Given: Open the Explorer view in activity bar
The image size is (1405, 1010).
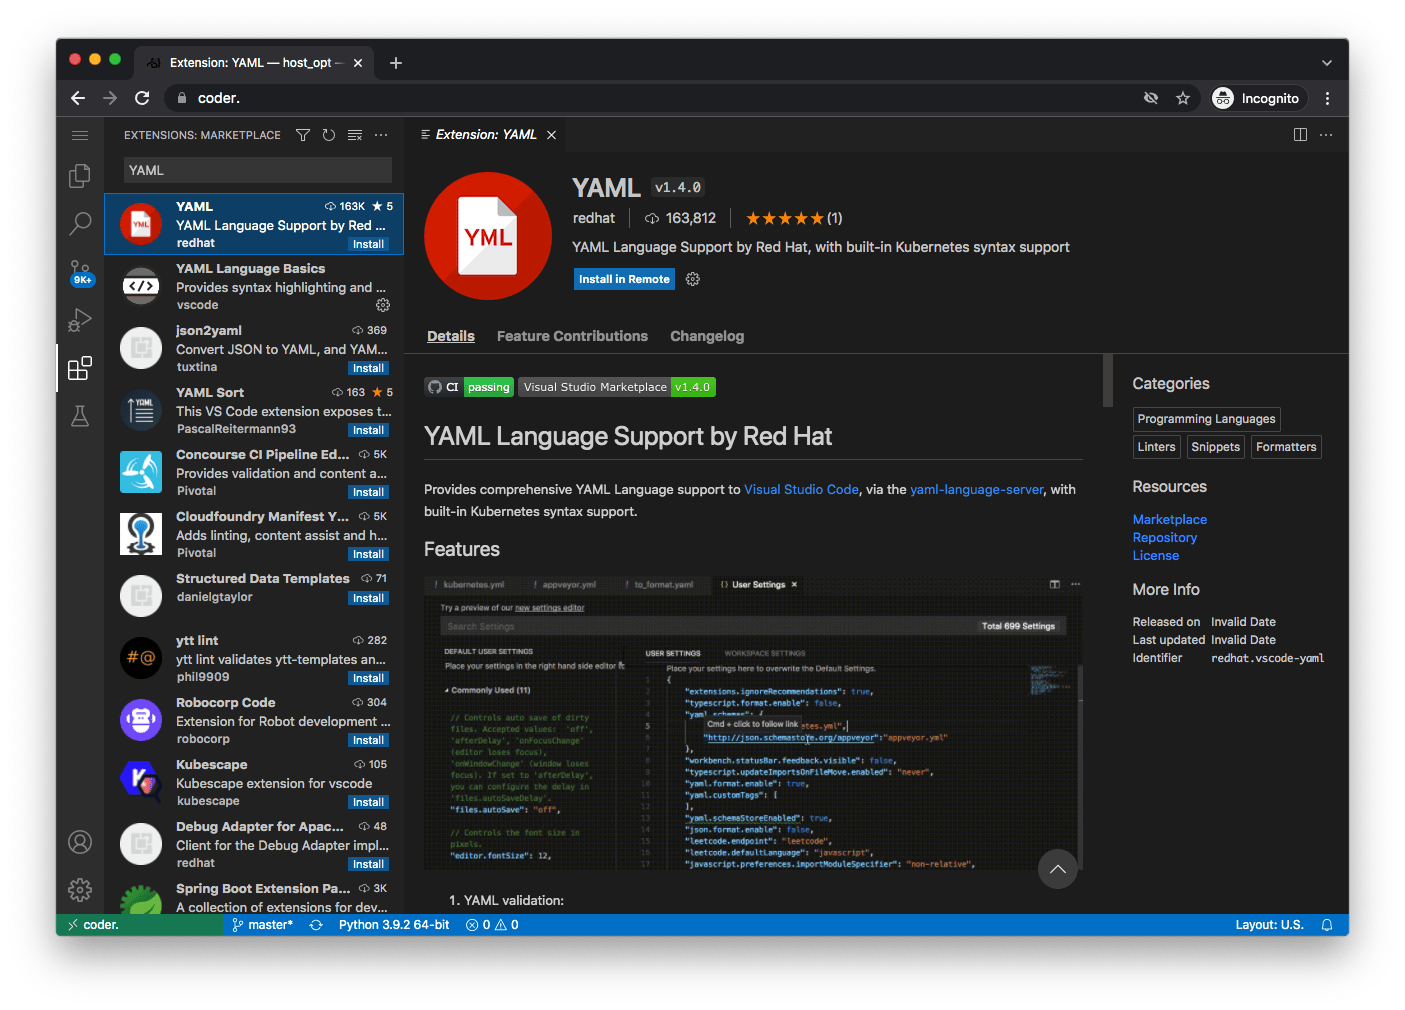Looking at the screenshot, I should [x=80, y=176].
